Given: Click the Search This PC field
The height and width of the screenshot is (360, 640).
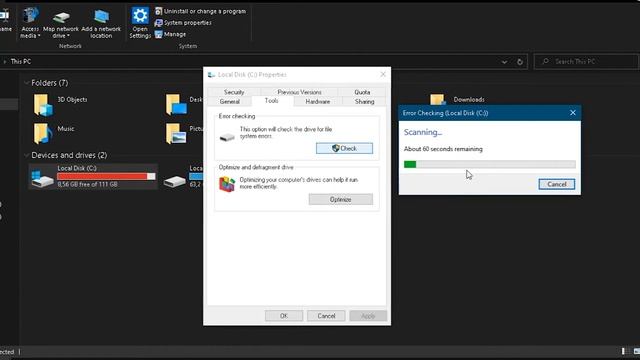Looking at the screenshot, I should pyautogui.click(x=586, y=62).
